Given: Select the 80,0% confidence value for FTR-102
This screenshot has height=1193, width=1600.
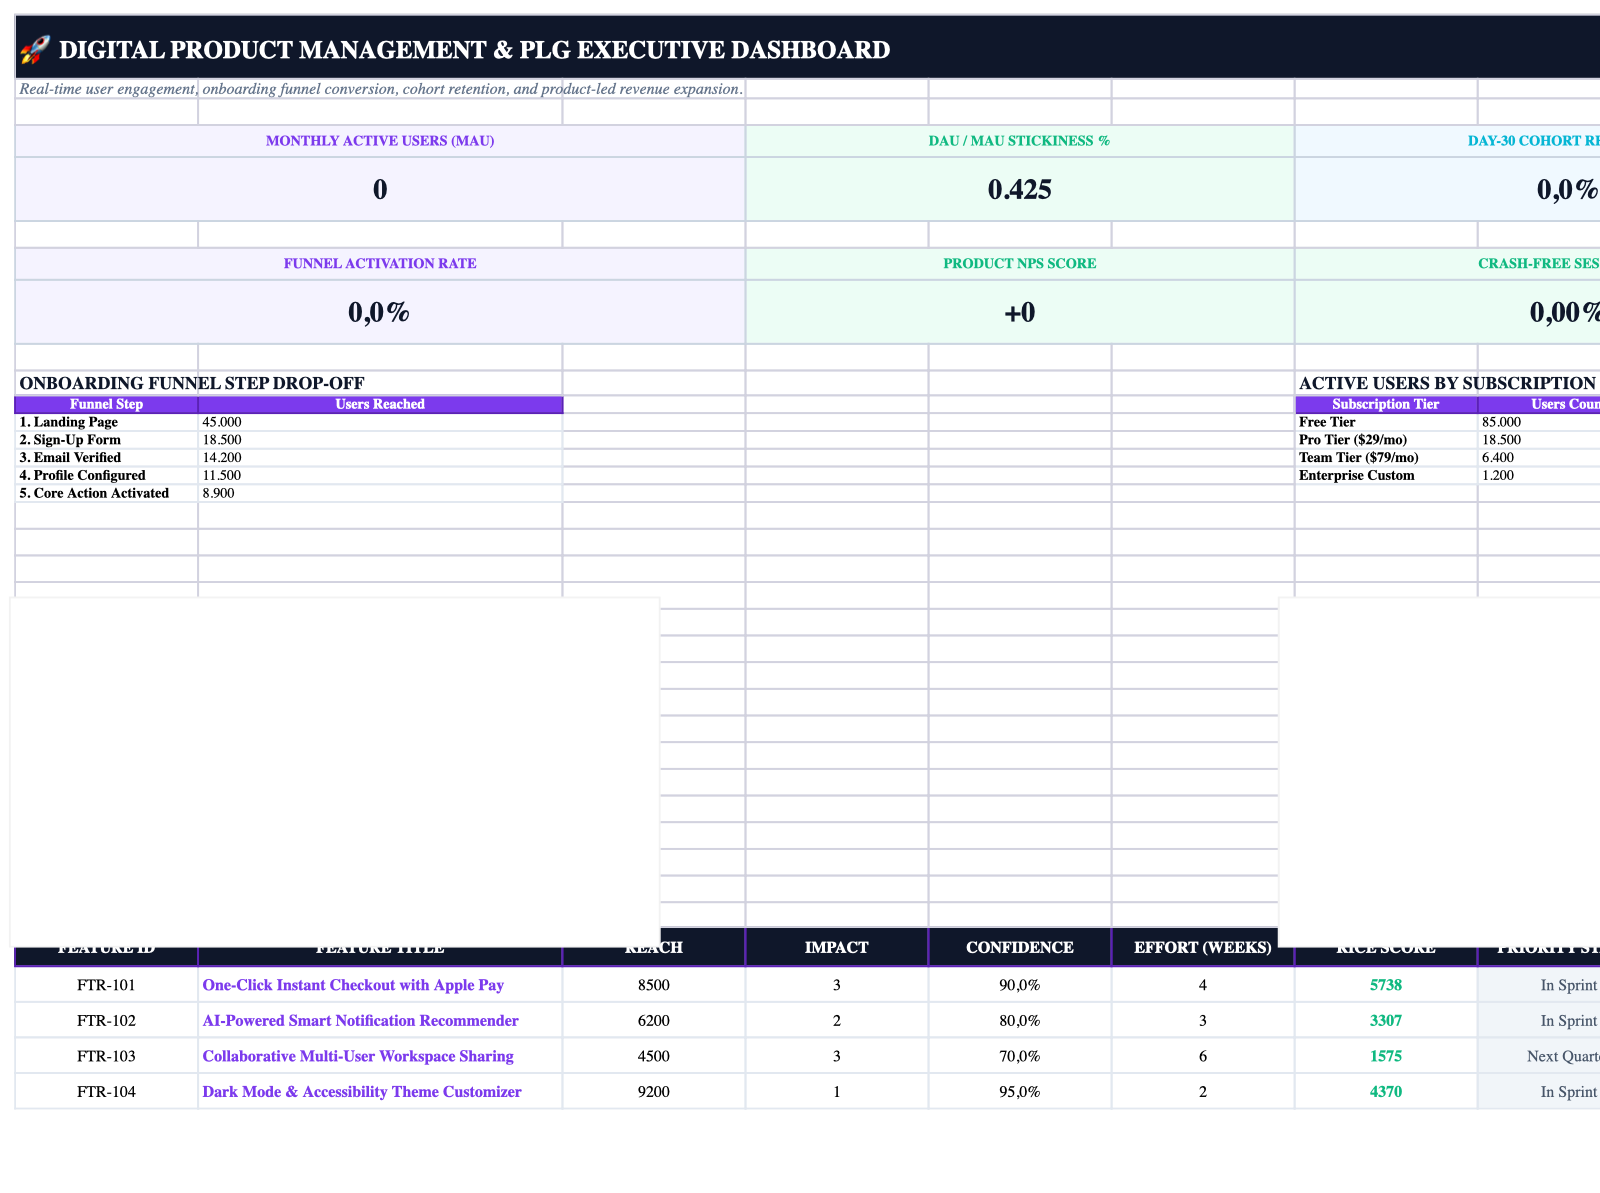Looking at the screenshot, I should point(1020,1021).
